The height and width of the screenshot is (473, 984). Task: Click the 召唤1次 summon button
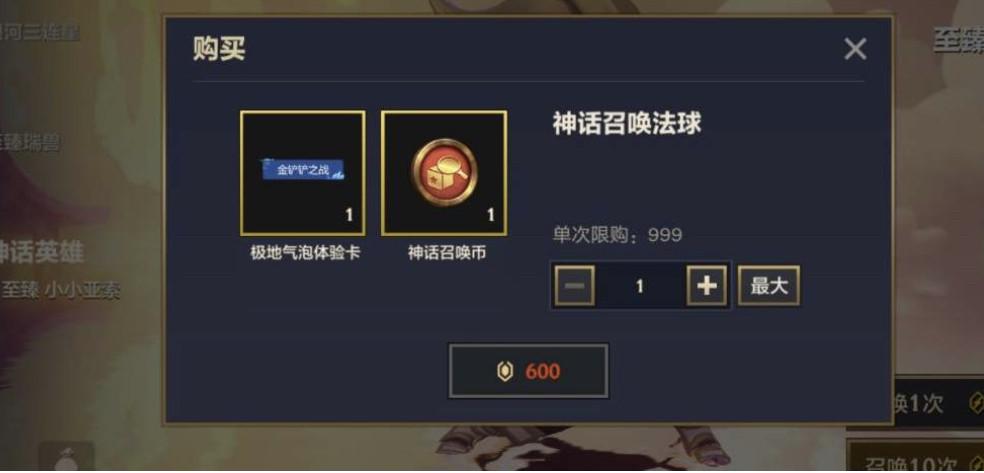pyautogui.click(x=938, y=403)
